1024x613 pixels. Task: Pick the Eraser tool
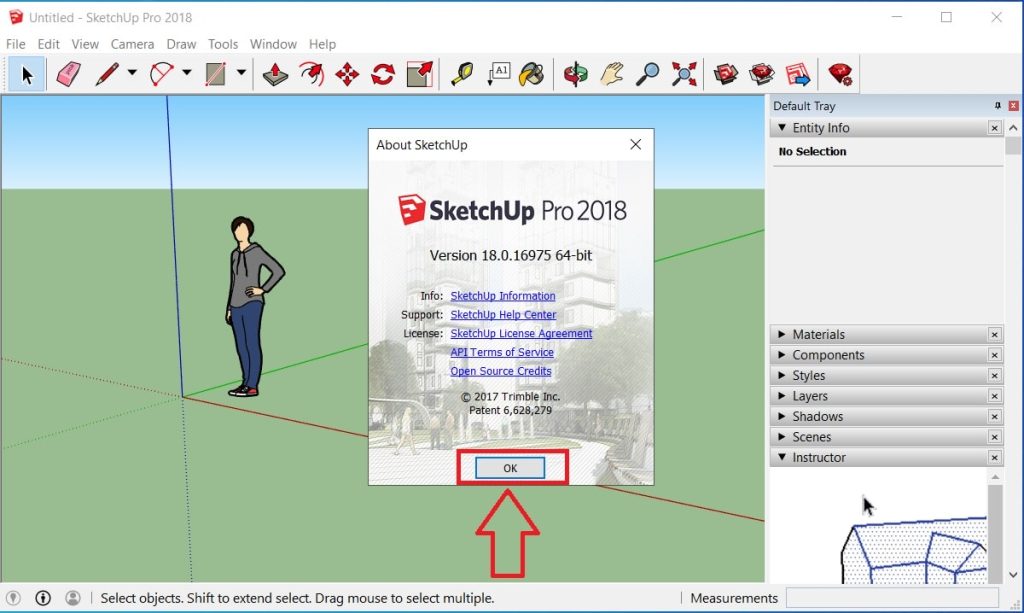[x=69, y=74]
